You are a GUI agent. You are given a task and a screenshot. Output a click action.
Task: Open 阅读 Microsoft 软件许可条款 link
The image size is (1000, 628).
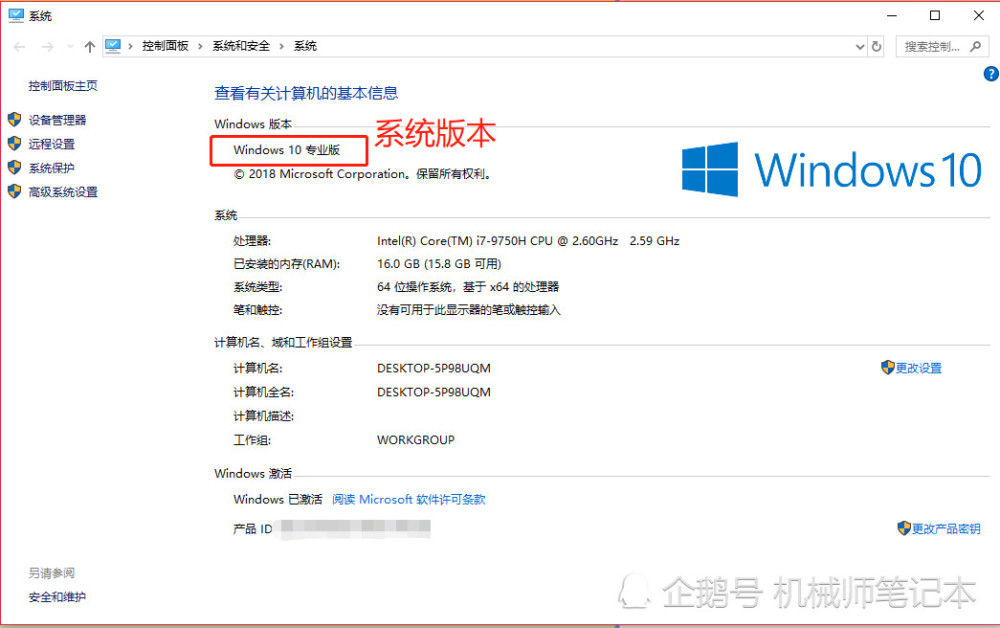[x=409, y=499]
